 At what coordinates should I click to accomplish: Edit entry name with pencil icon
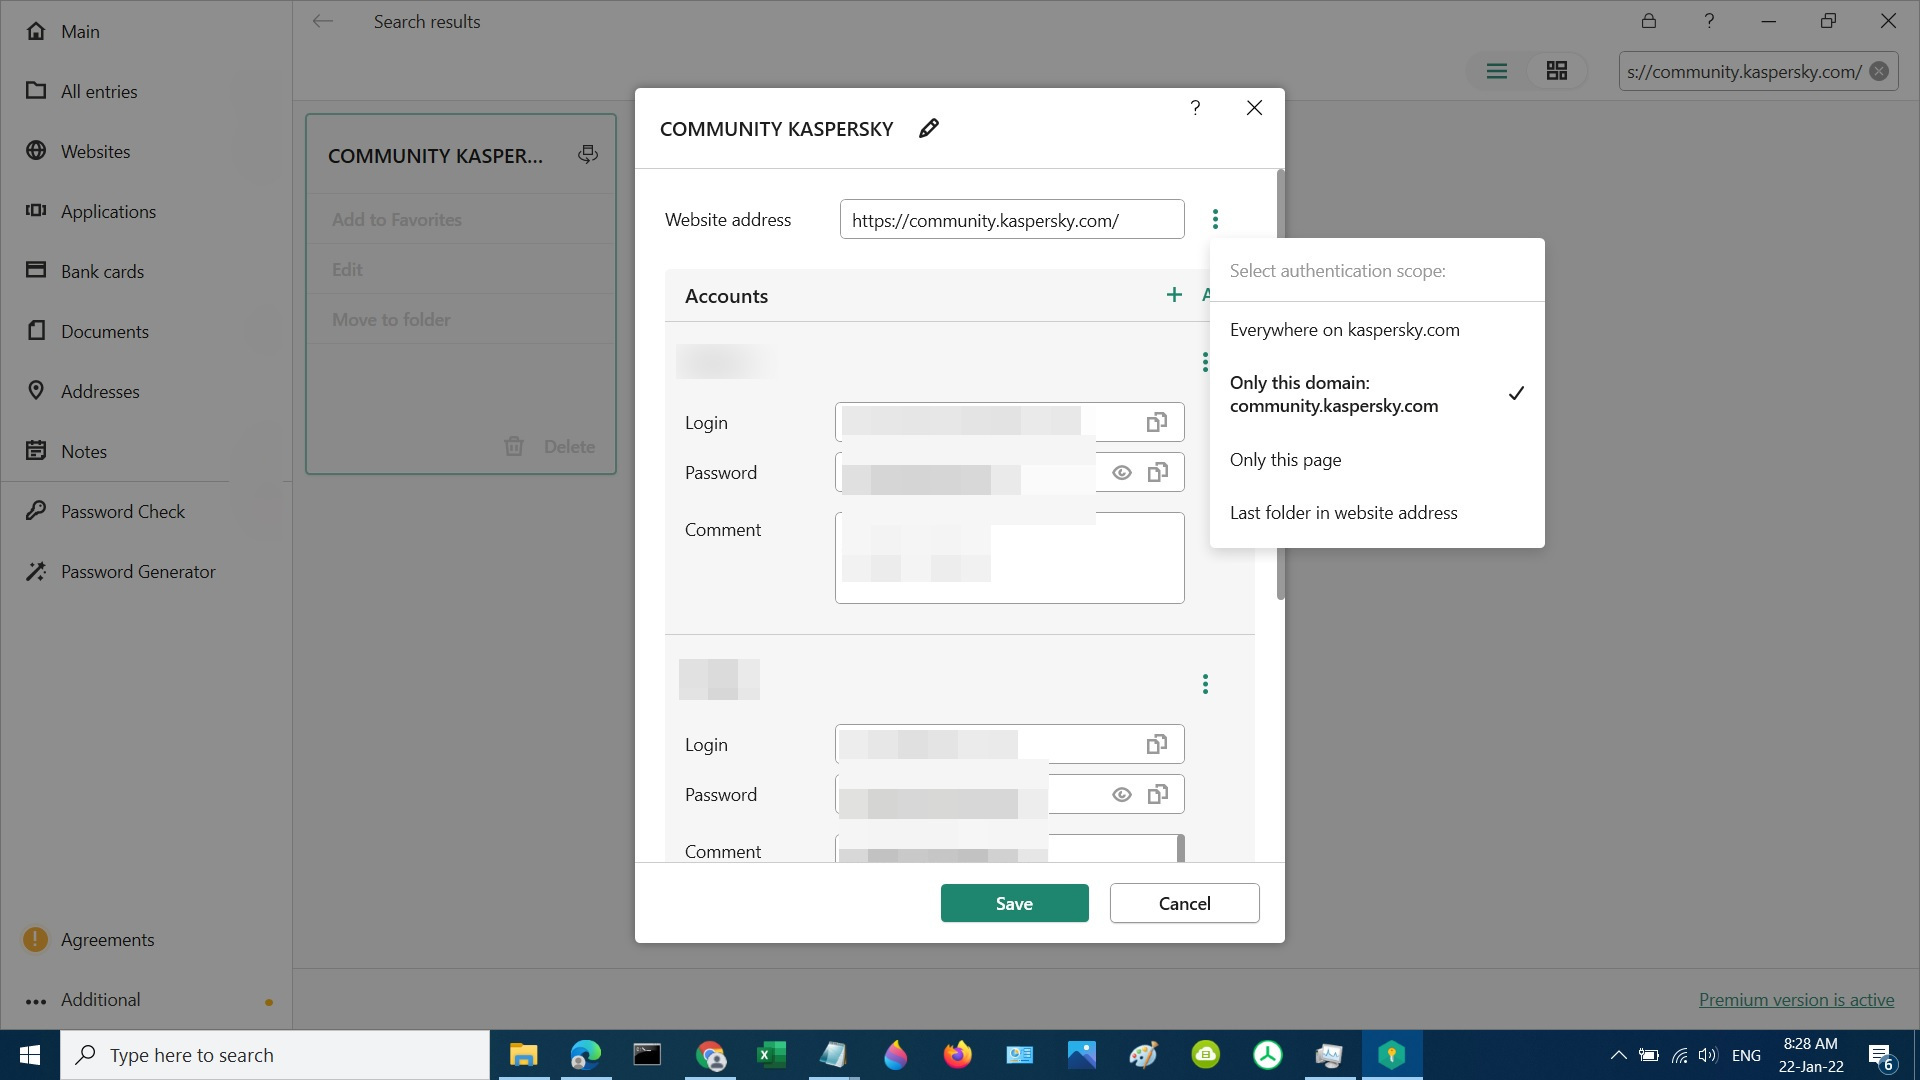[x=929, y=128]
